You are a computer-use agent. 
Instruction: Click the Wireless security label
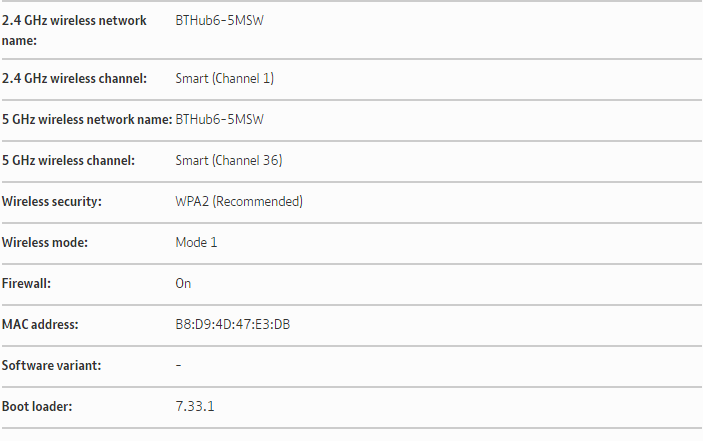[52, 202]
